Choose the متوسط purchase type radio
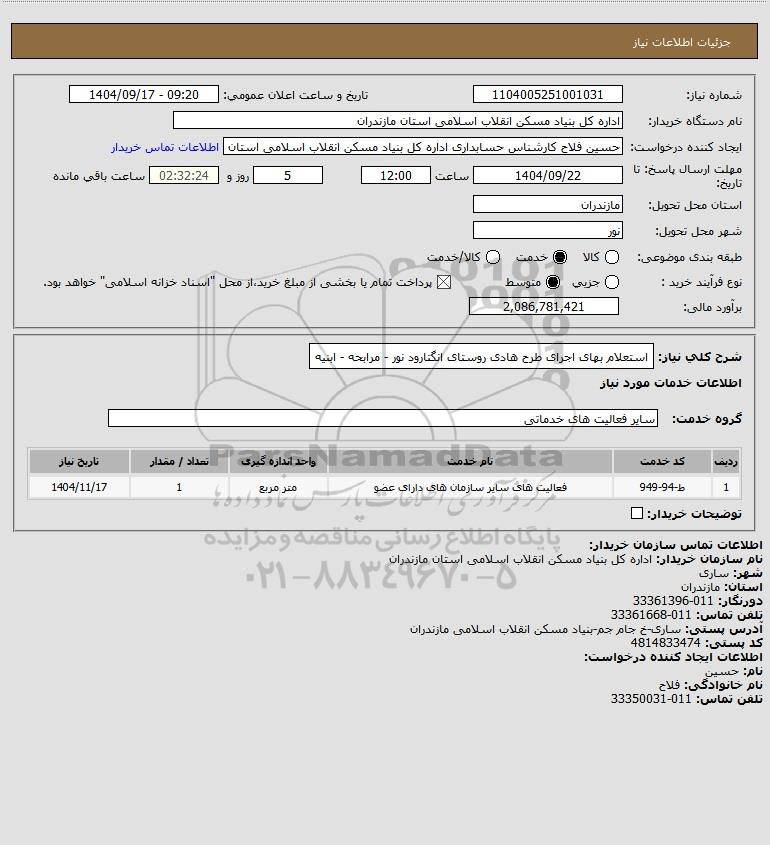This screenshot has height=845, width=770. 552,282
